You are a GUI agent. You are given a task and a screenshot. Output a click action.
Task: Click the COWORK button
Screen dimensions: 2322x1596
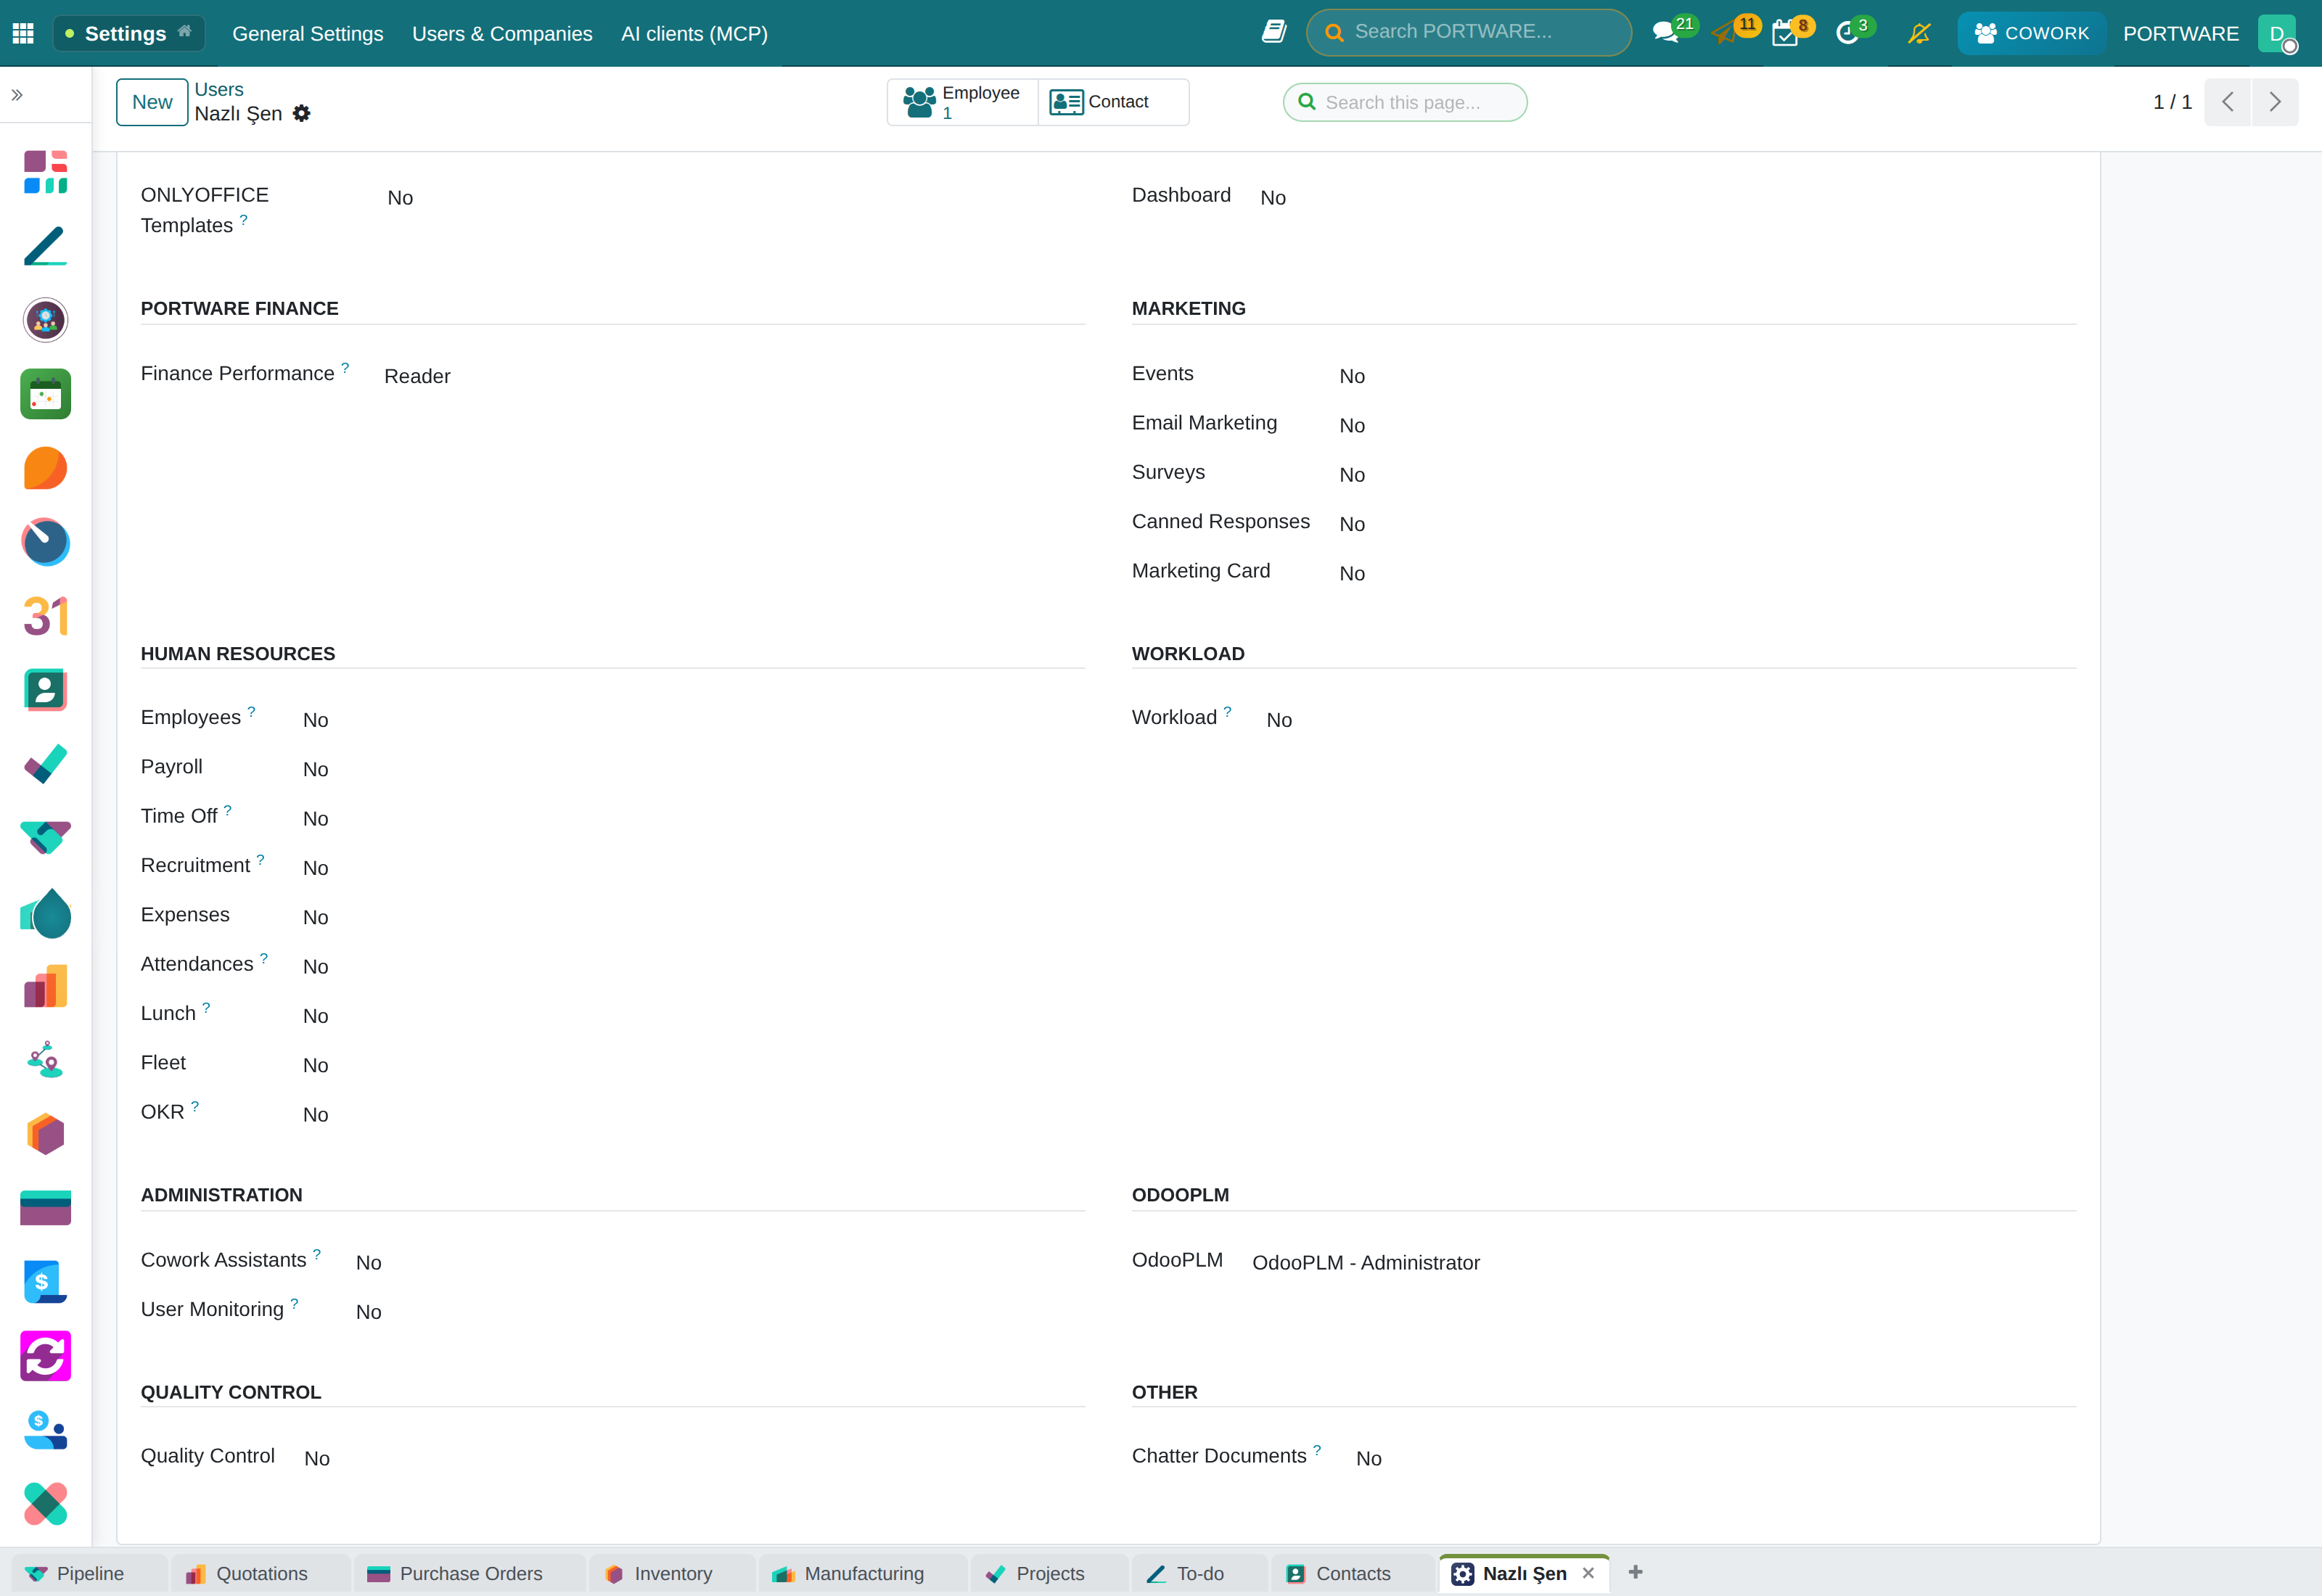point(2031,33)
